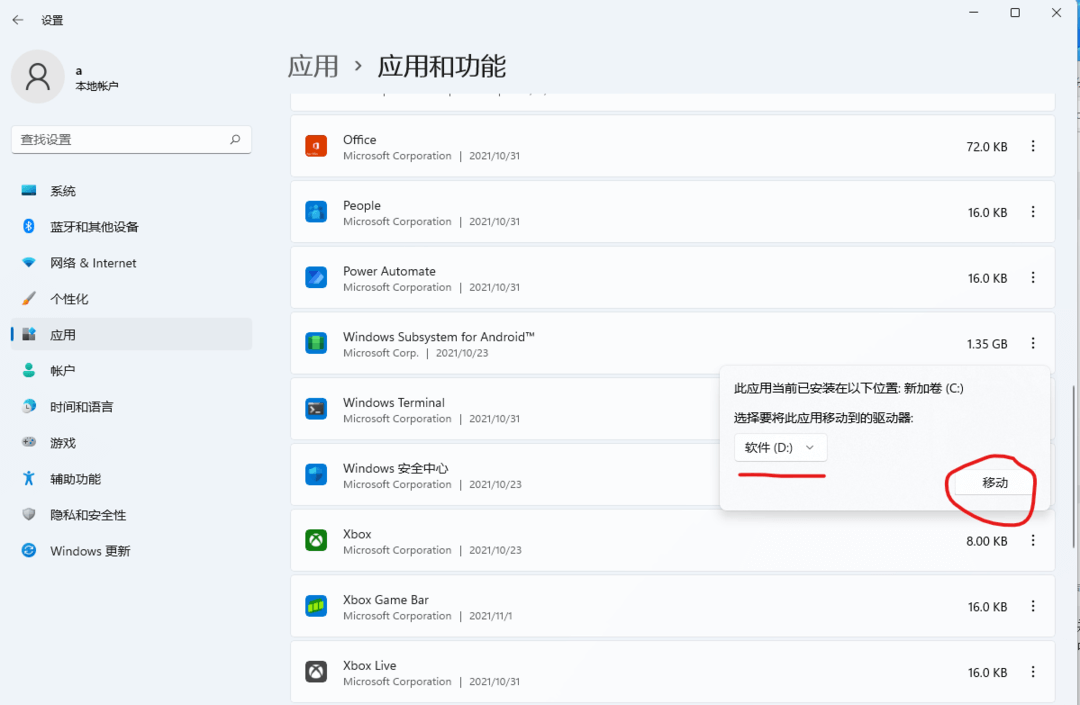Click the Power Automate app icon
This screenshot has width=1080, height=705.
point(315,277)
